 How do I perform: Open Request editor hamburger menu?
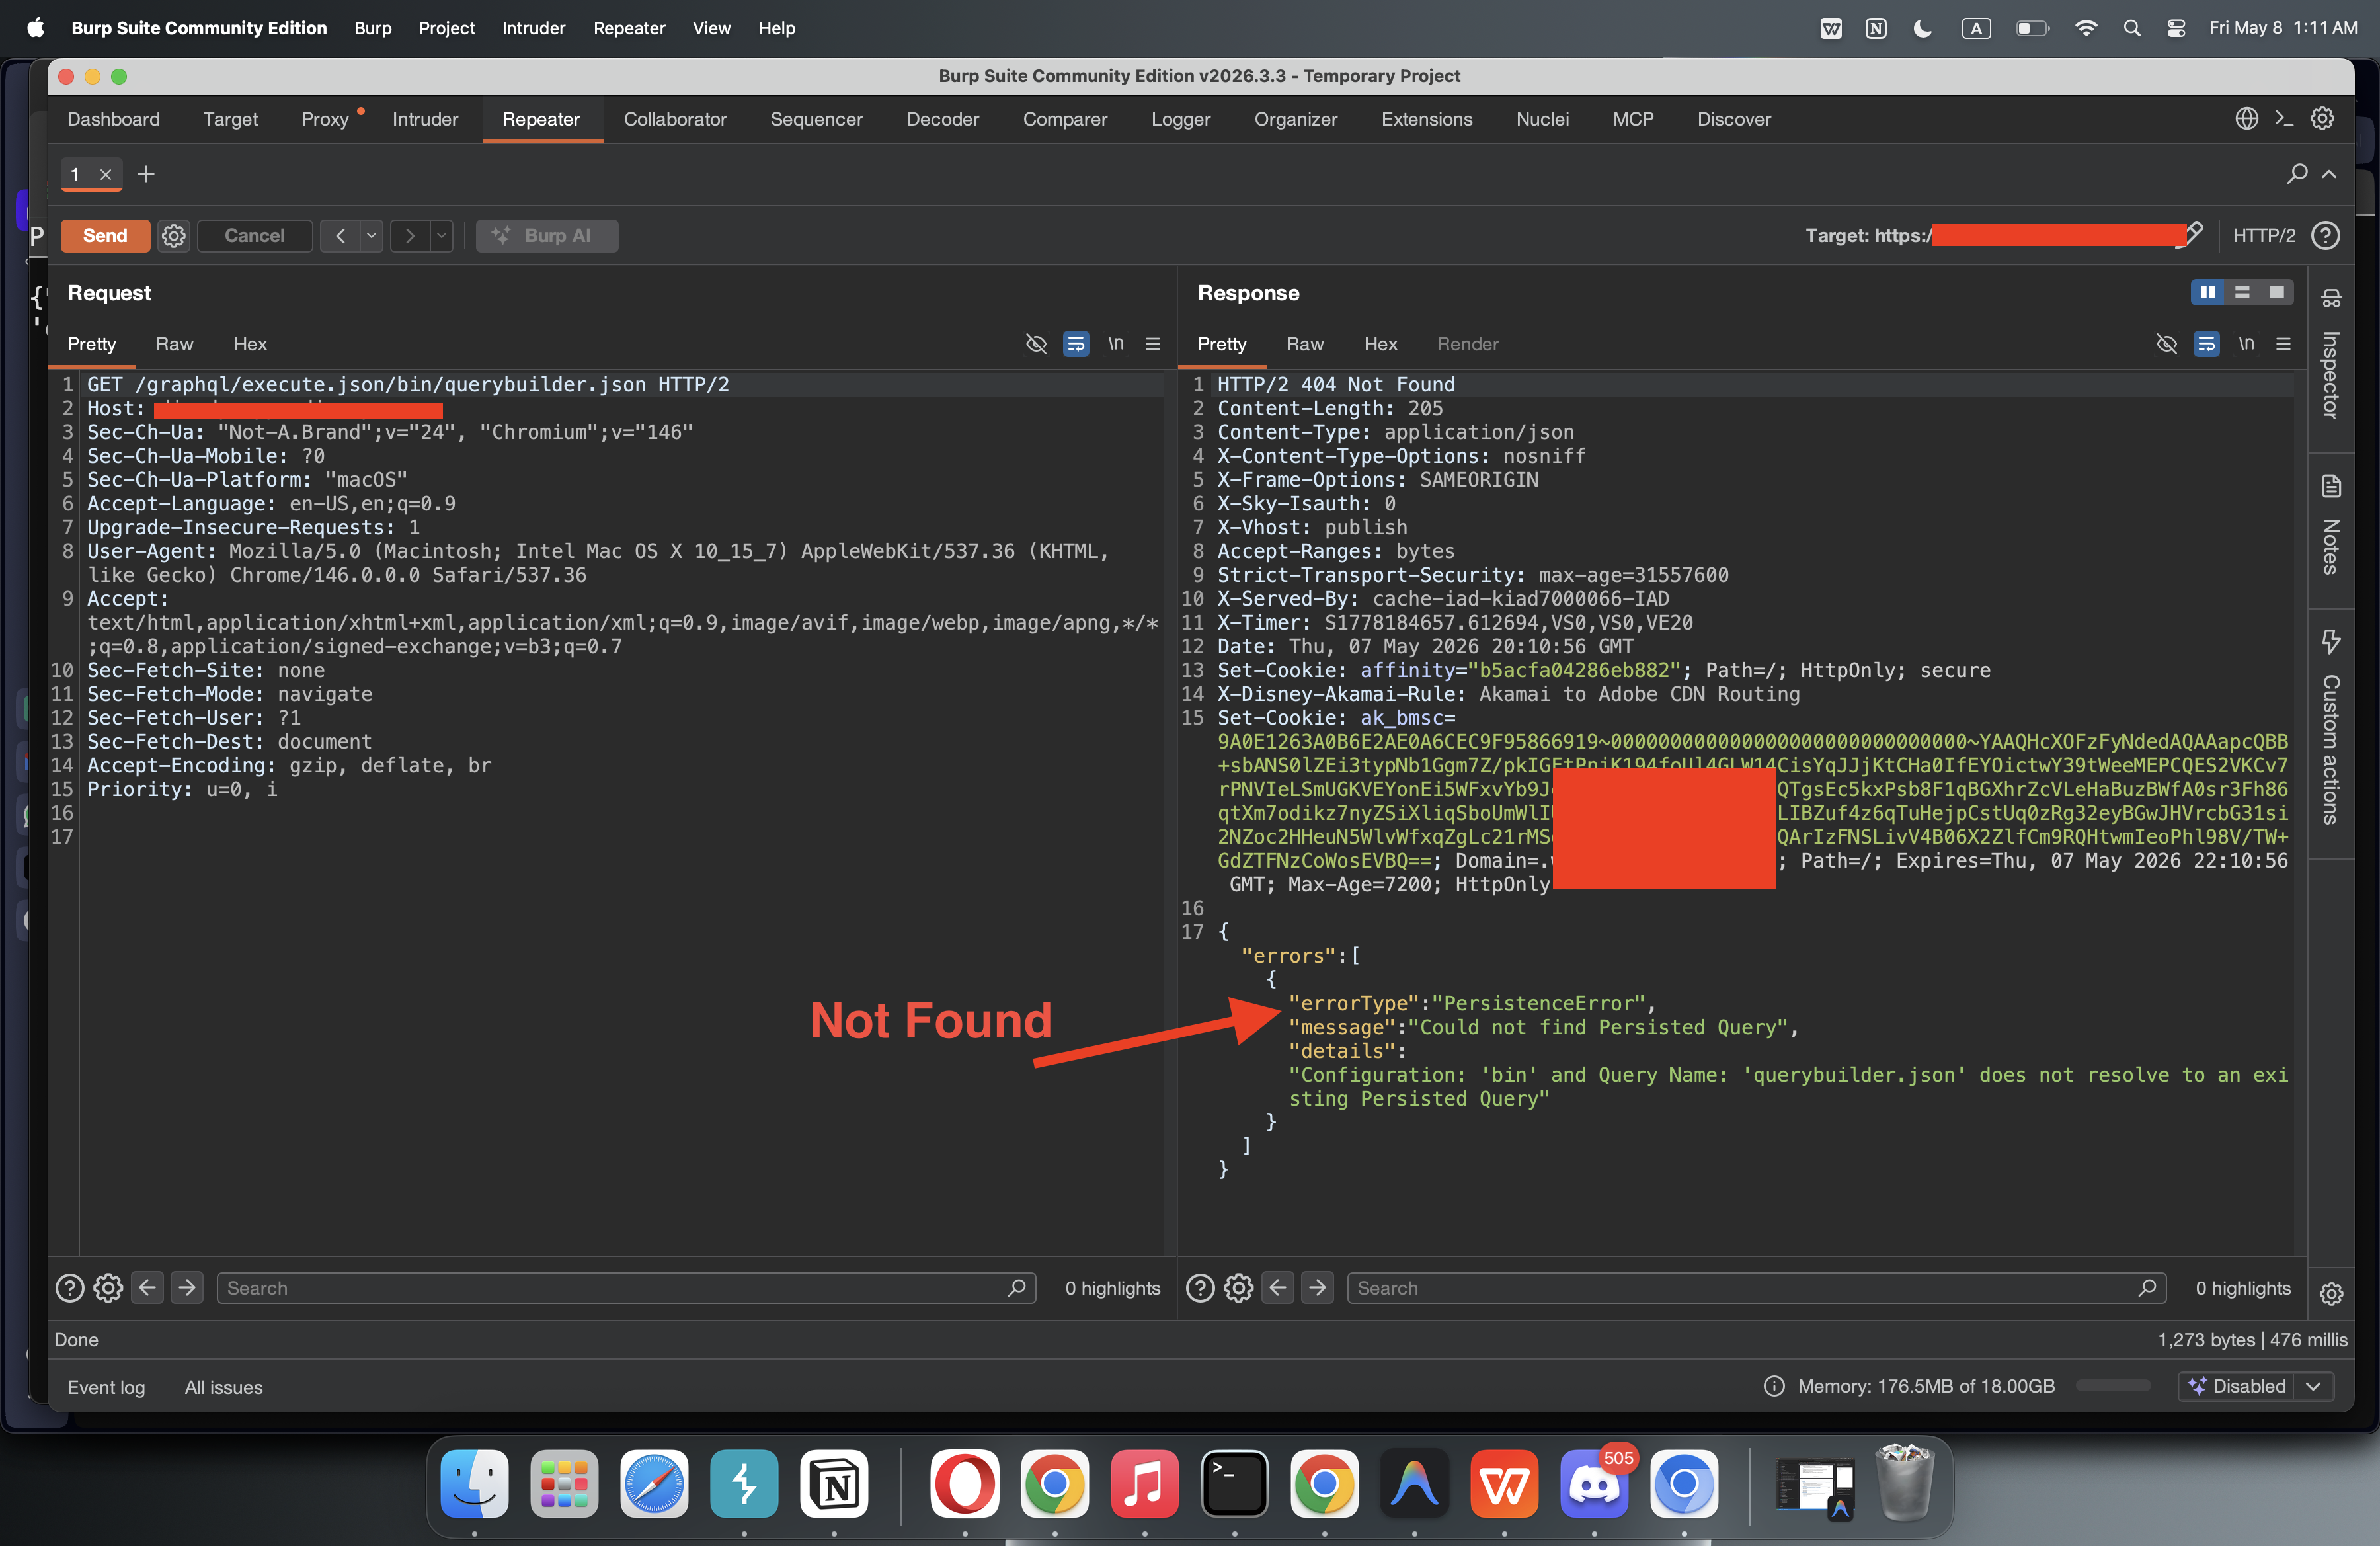click(1153, 344)
